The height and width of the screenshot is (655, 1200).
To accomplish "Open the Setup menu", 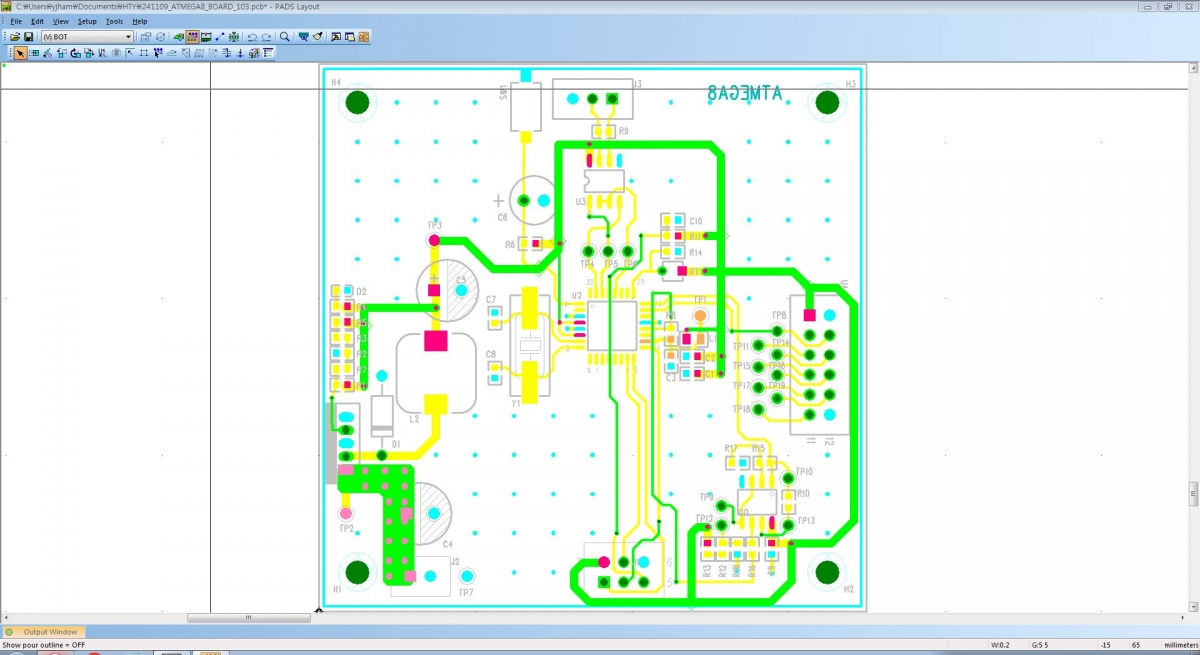I will 87,21.
